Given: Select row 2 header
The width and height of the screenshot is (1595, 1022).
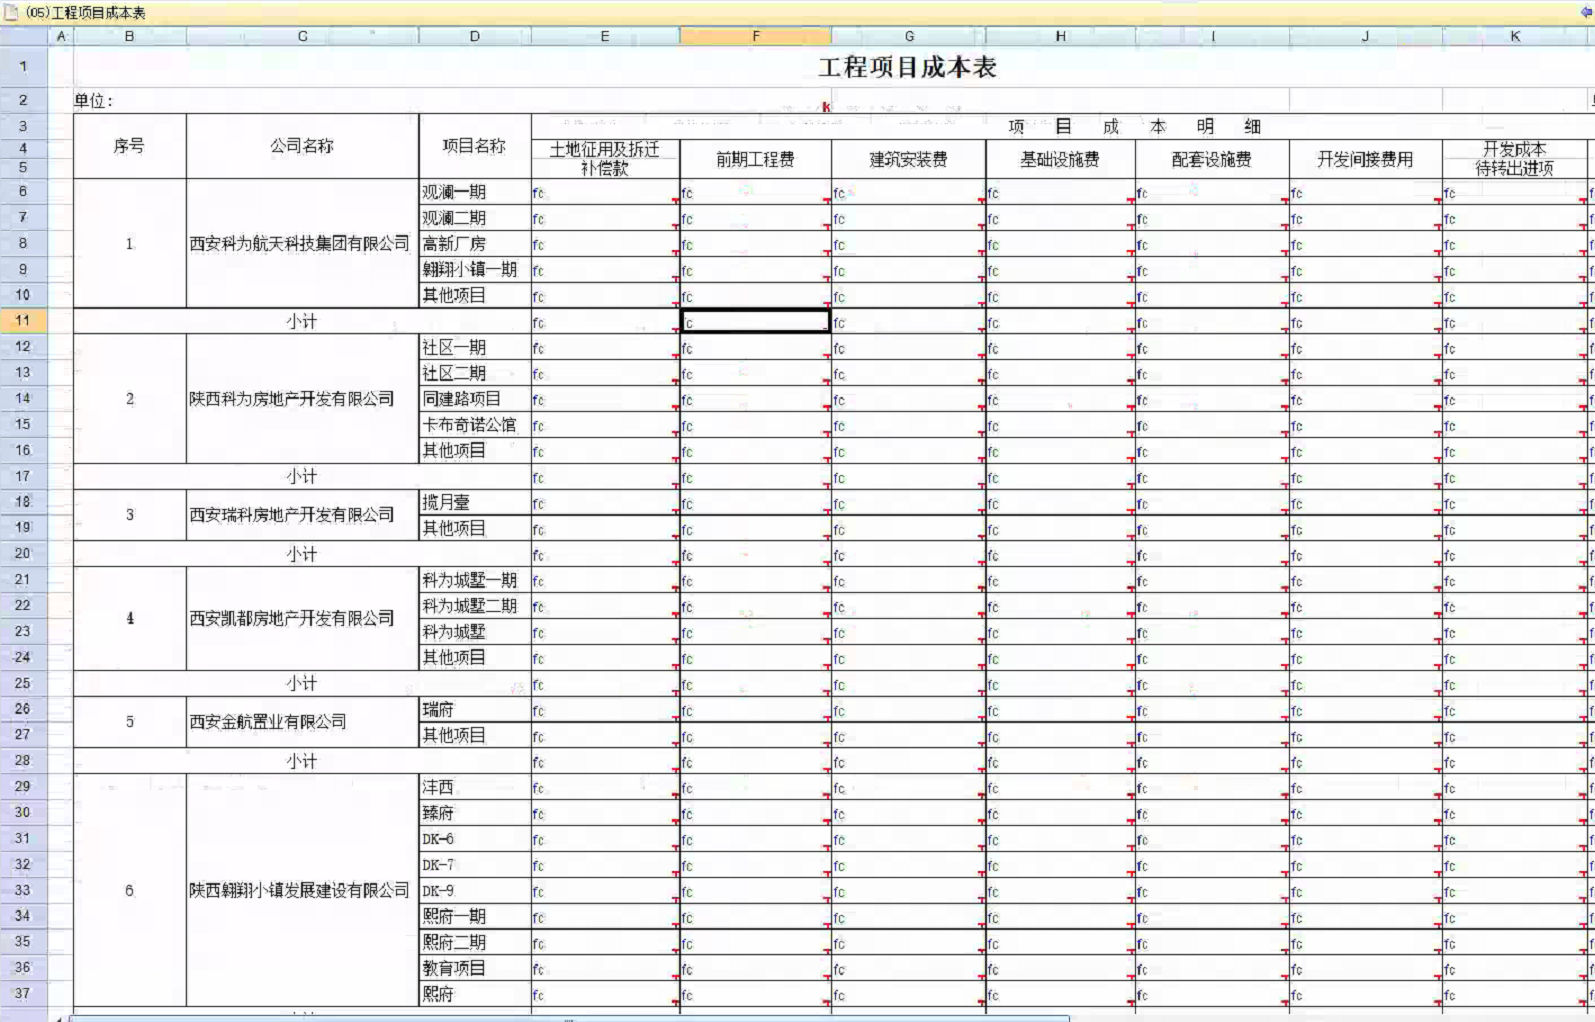Looking at the screenshot, I should coord(23,100).
